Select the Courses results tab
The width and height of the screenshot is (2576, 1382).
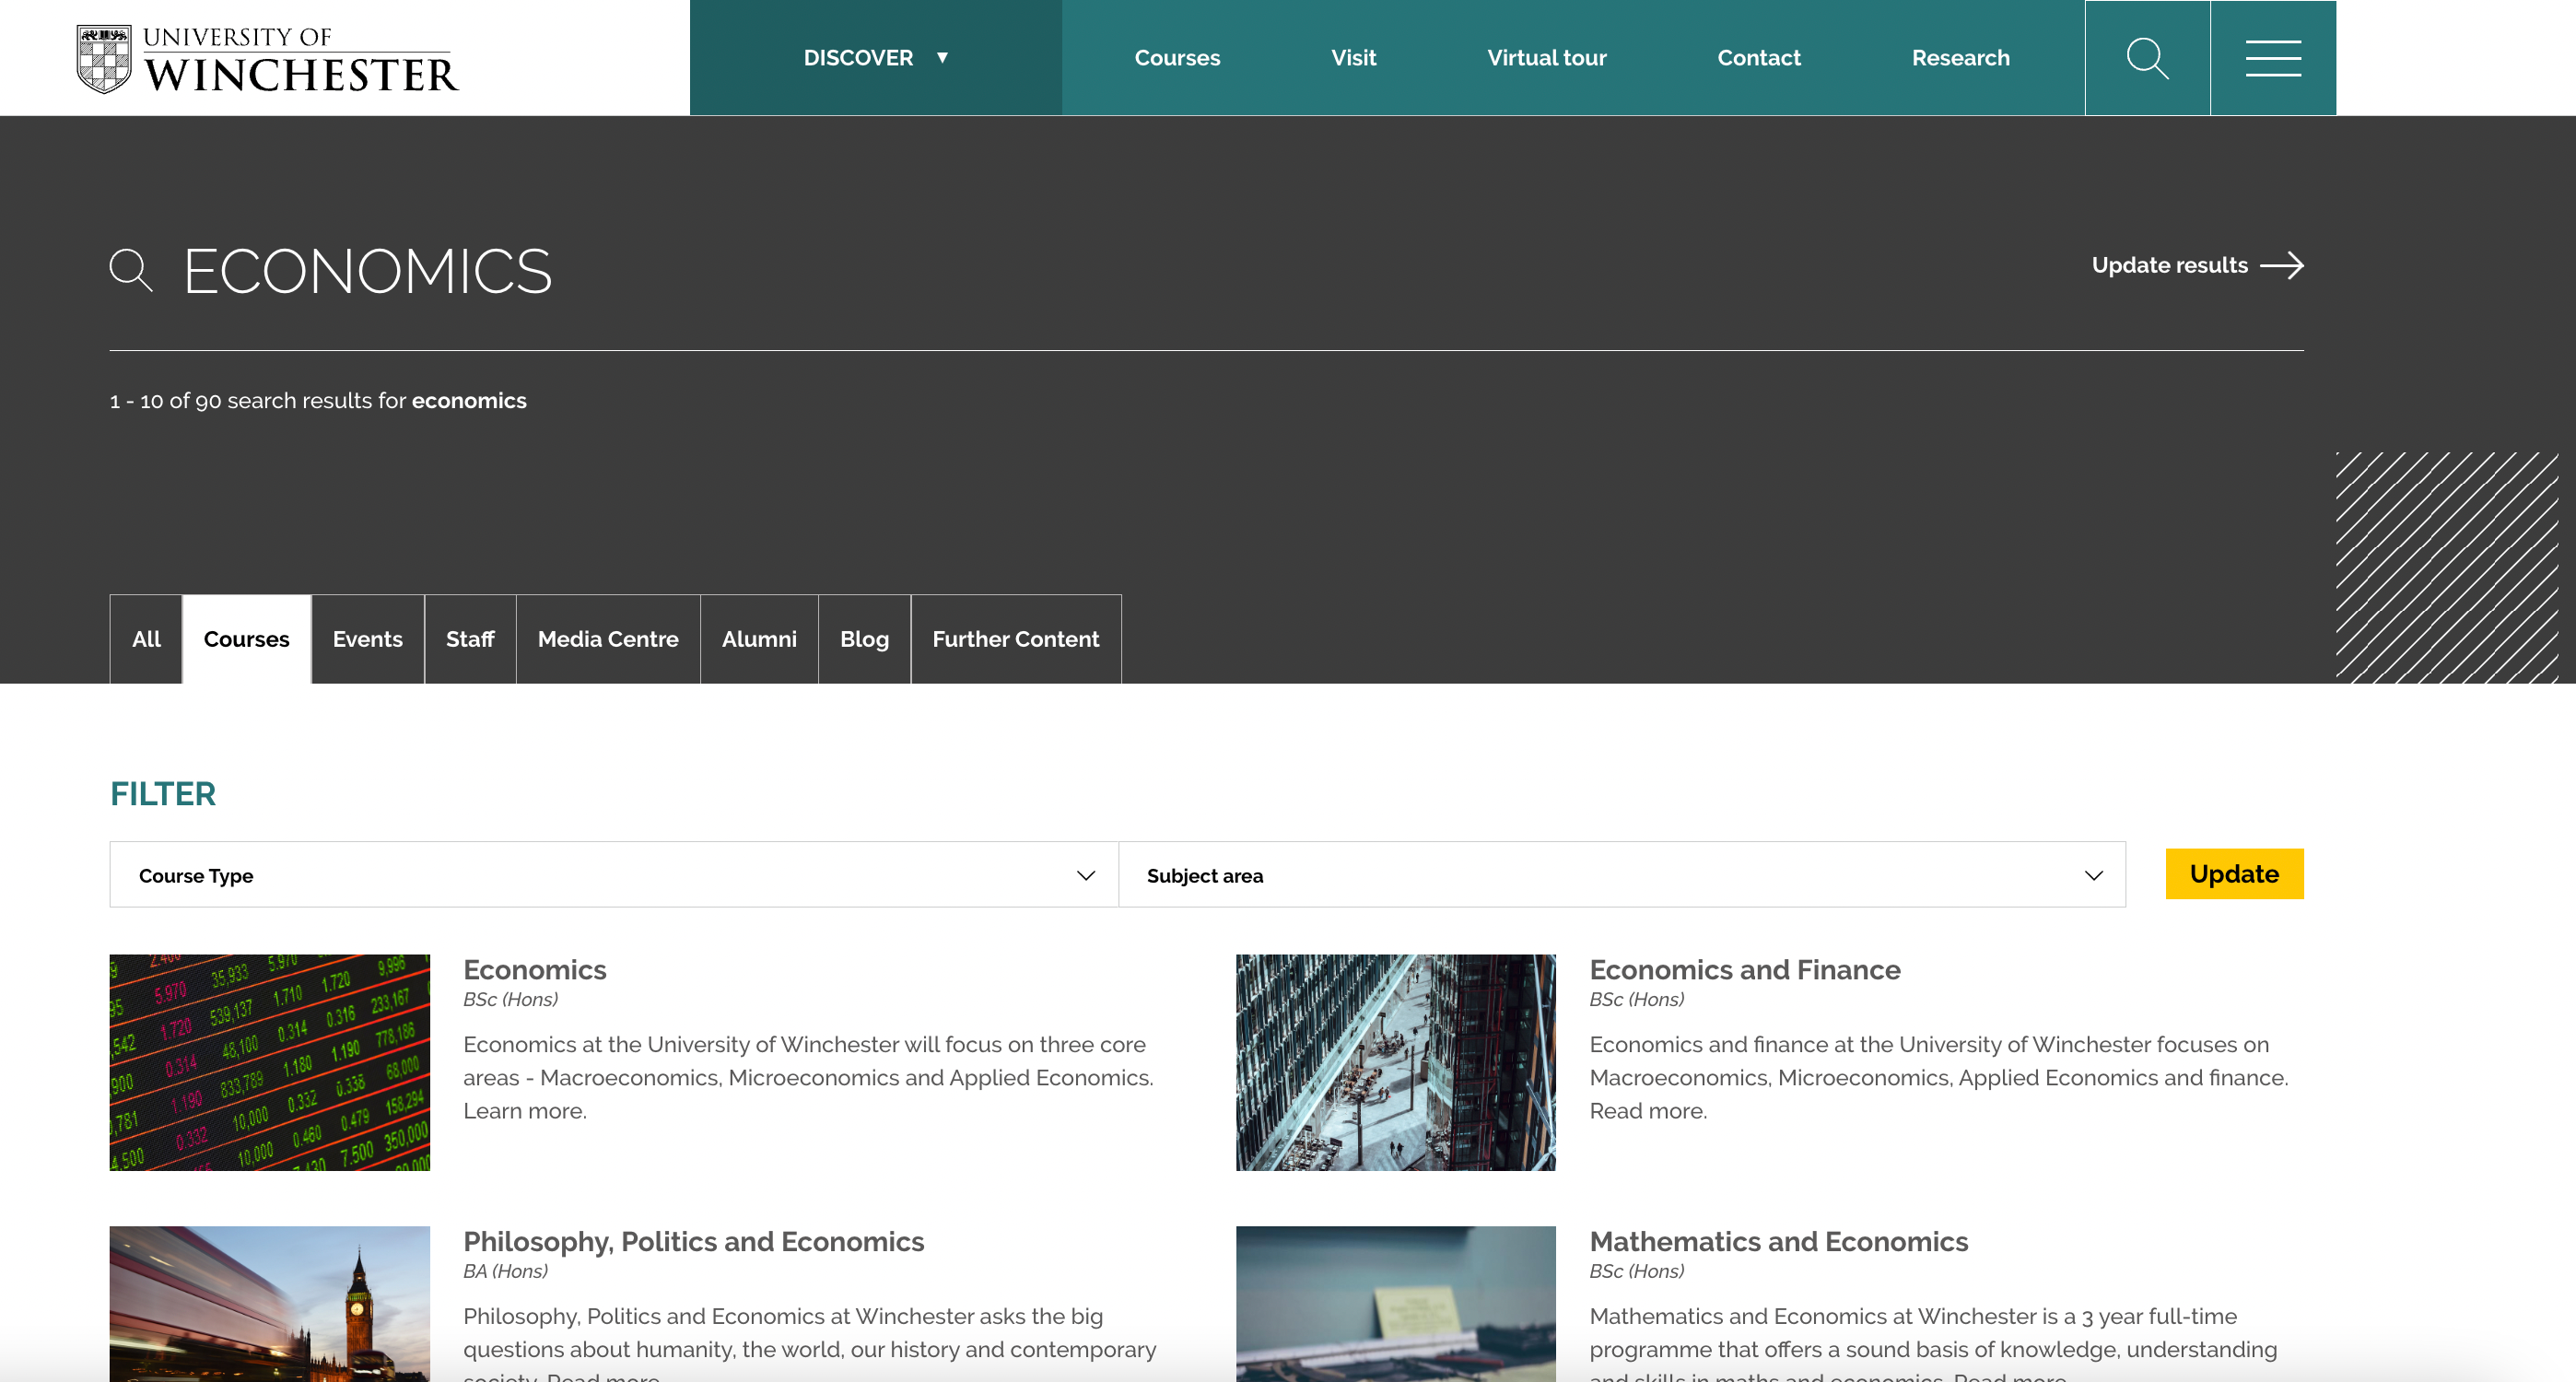pyautogui.click(x=246, y=639)
